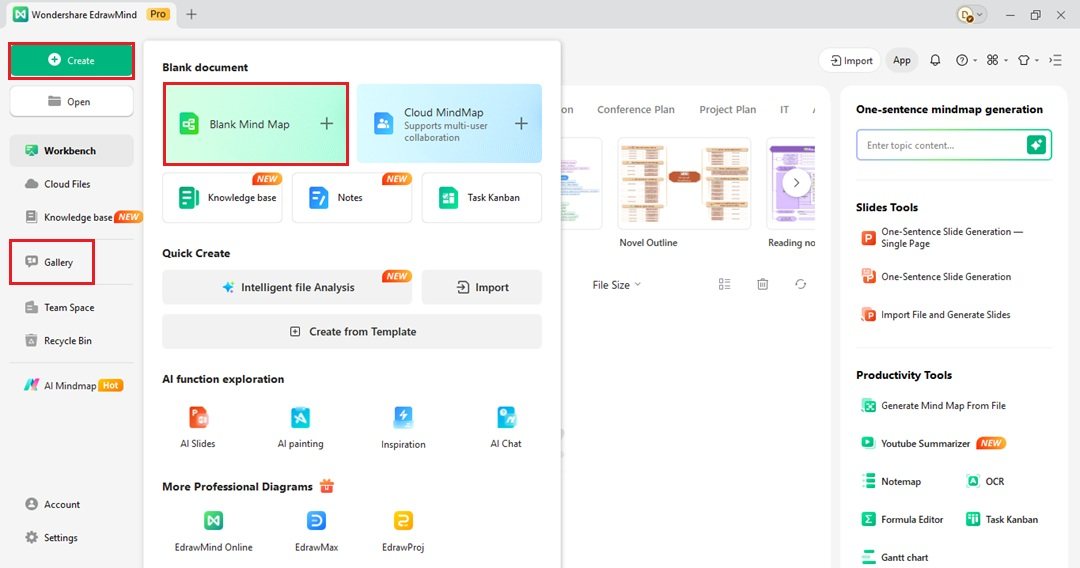This screenshot has height=568, width=1080.
Task: Click the App button in top toolbar
Action: pos(902,61)
